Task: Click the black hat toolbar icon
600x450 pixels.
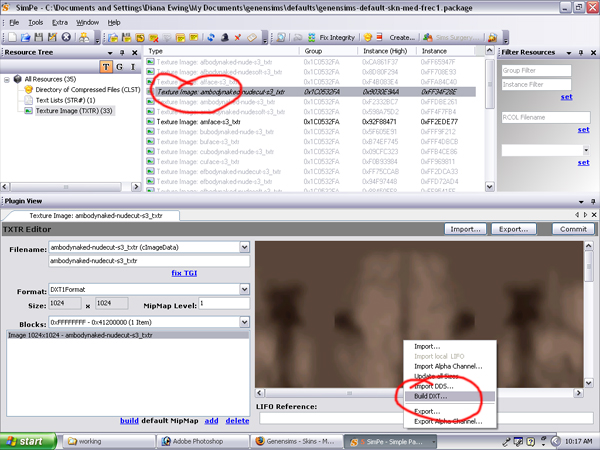Action: [x=225, y=37]
